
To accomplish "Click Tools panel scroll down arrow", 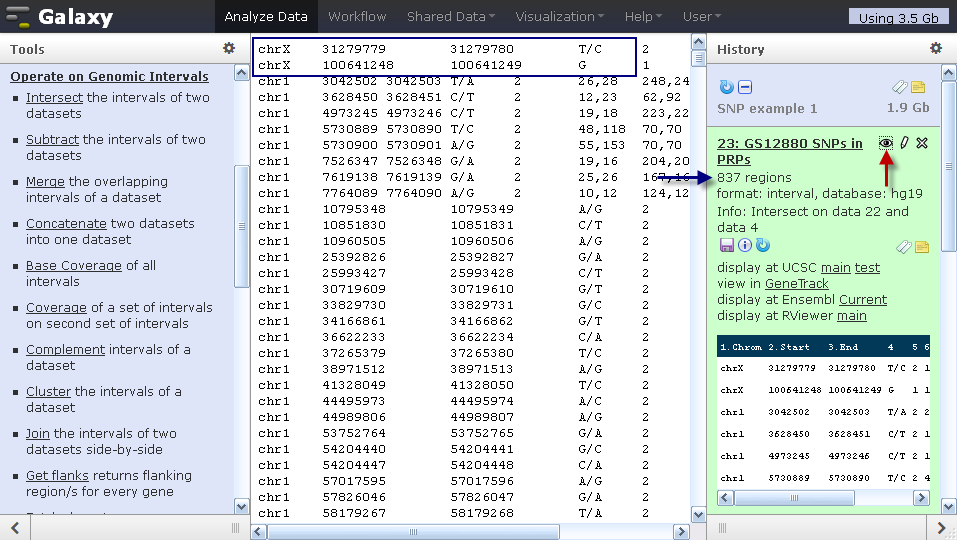I will coord(242,506).
